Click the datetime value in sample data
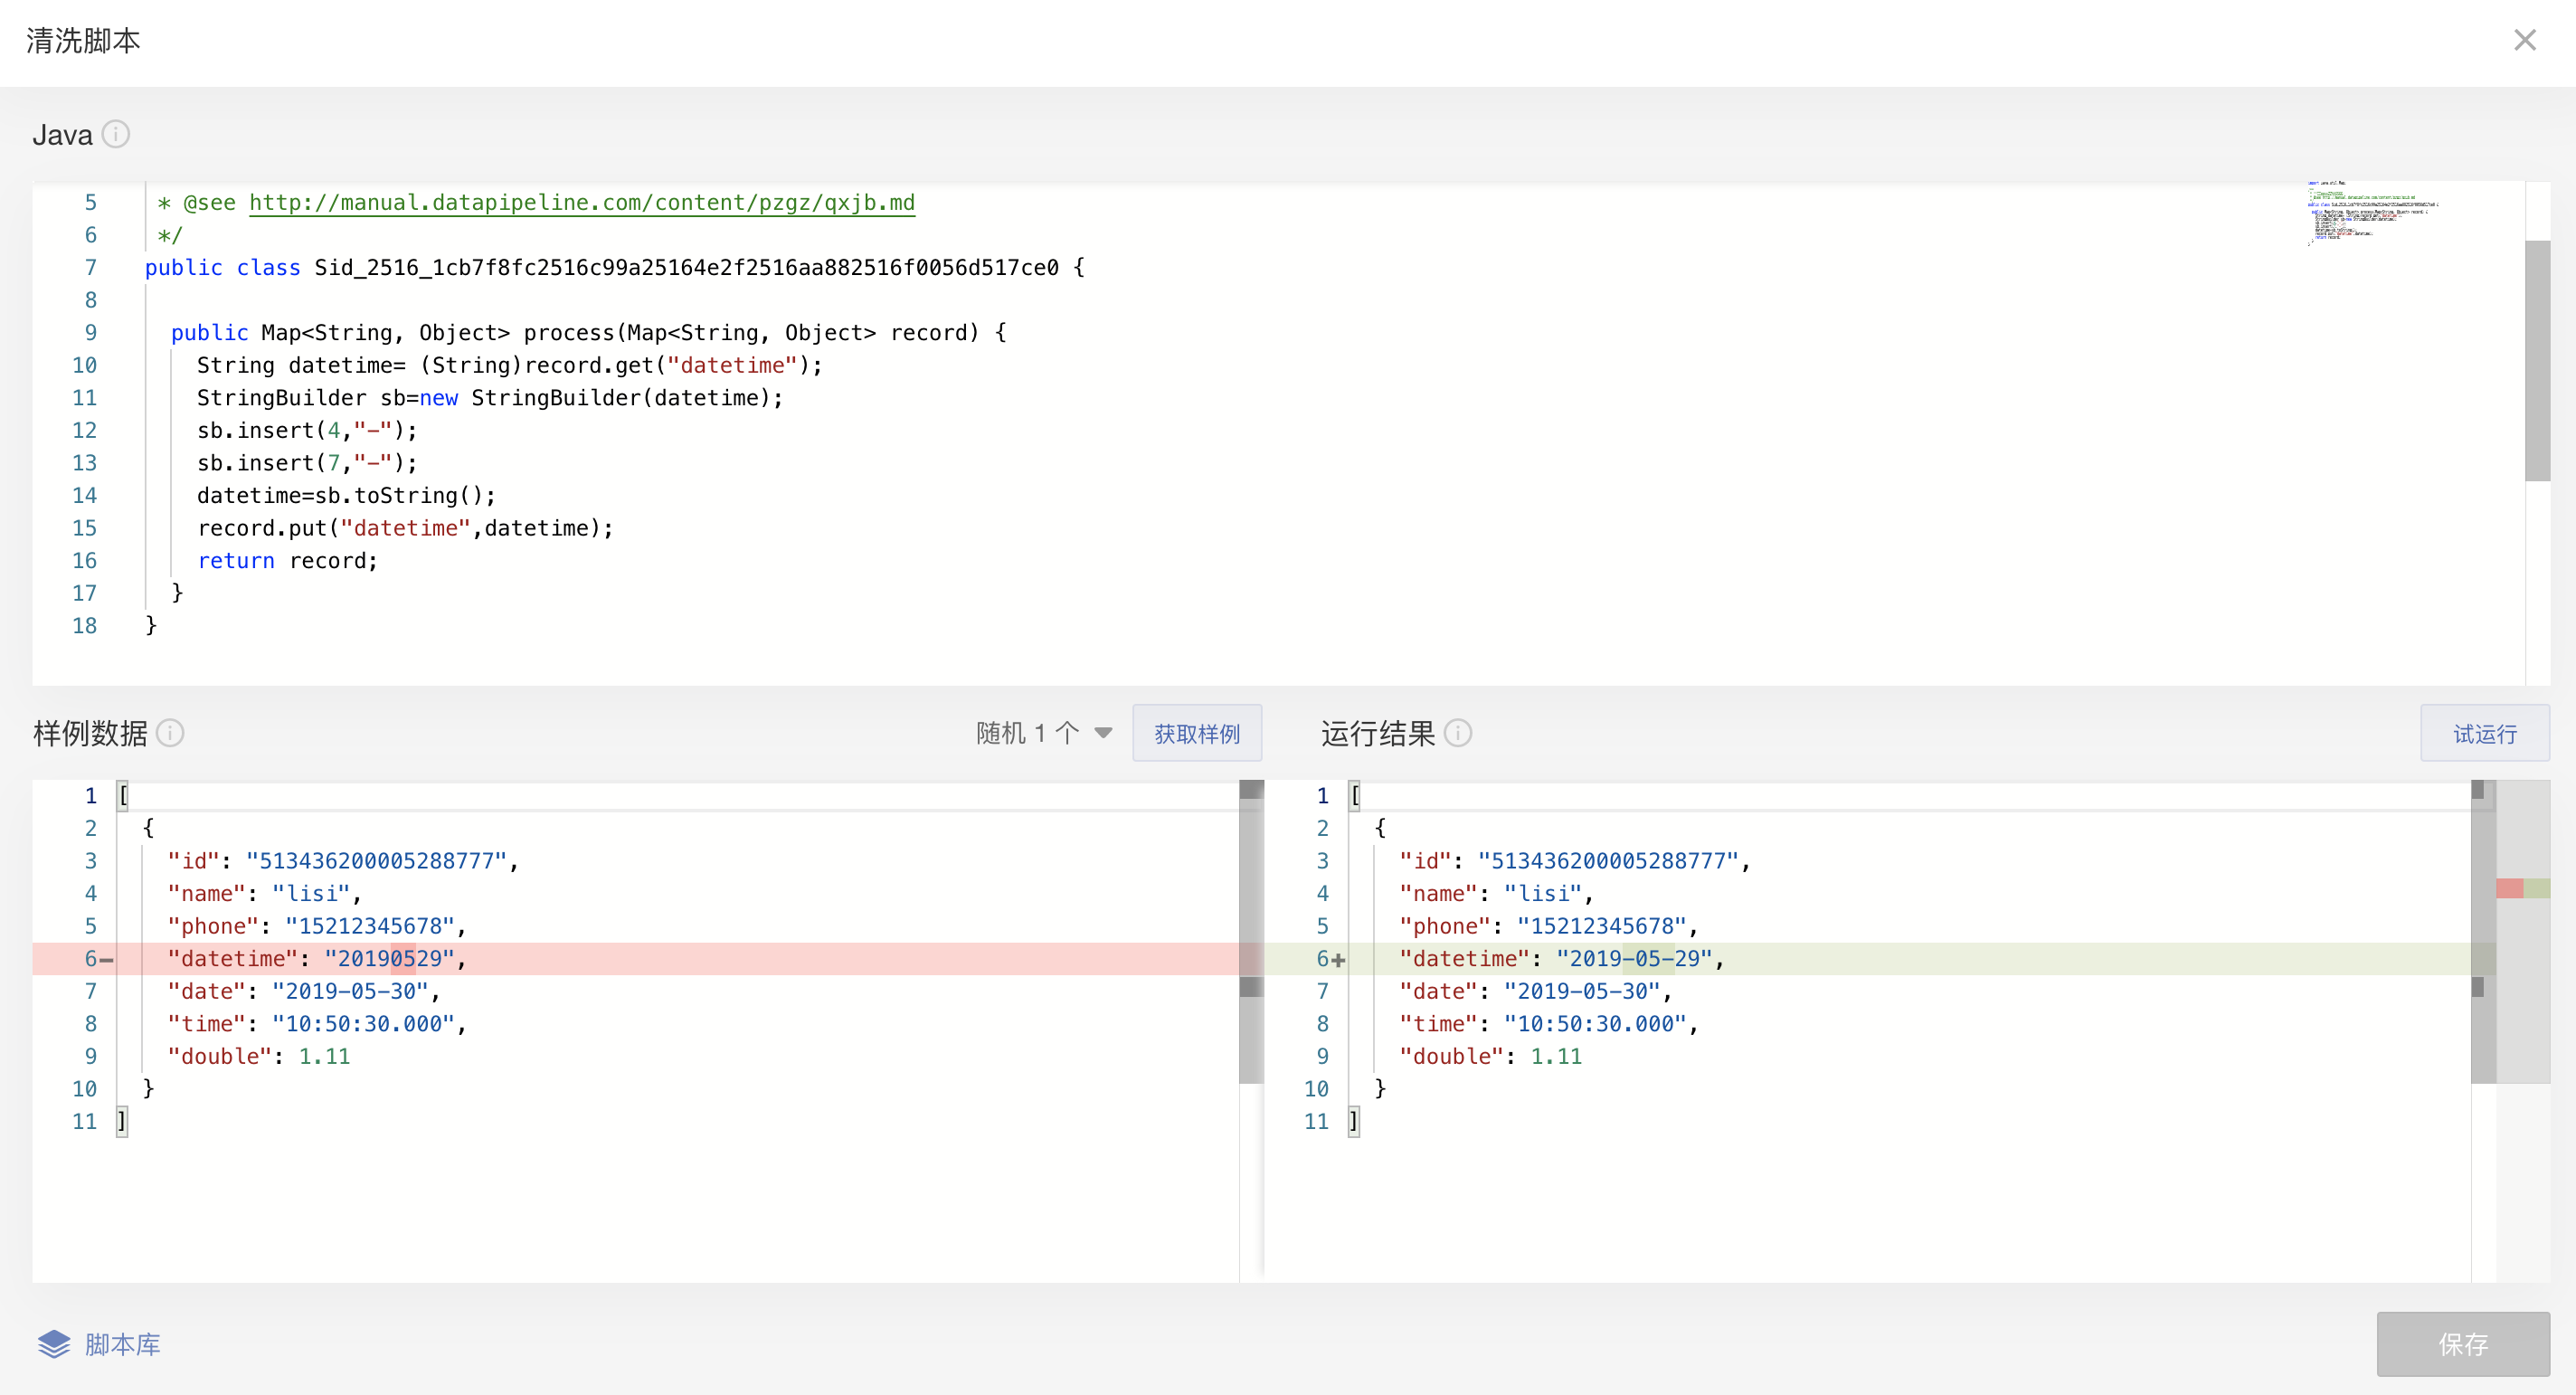 (x=390, y=959)
